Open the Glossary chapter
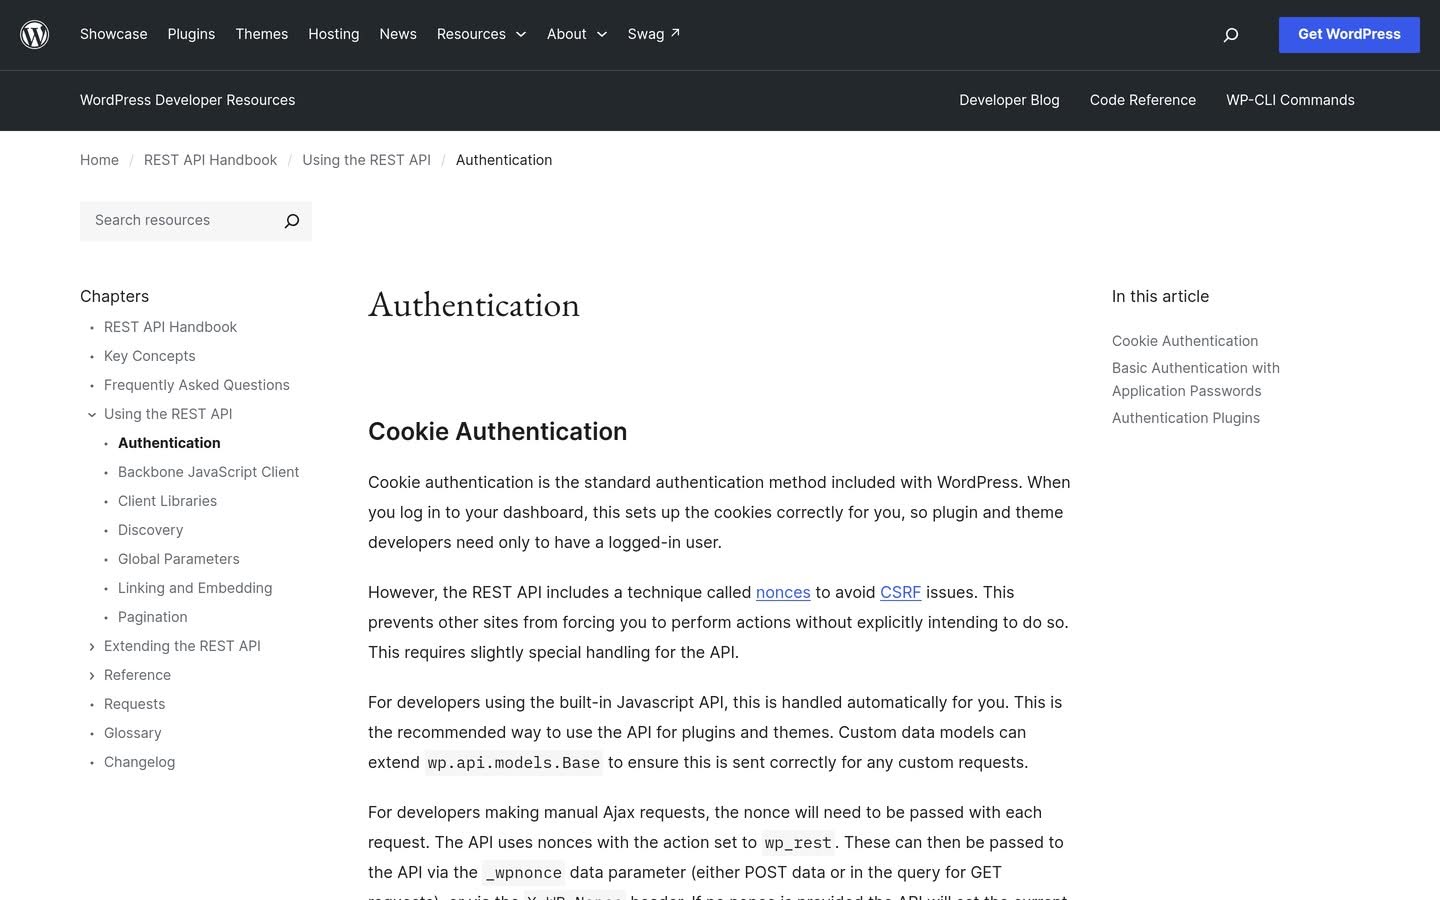 (x=133, y=733)
